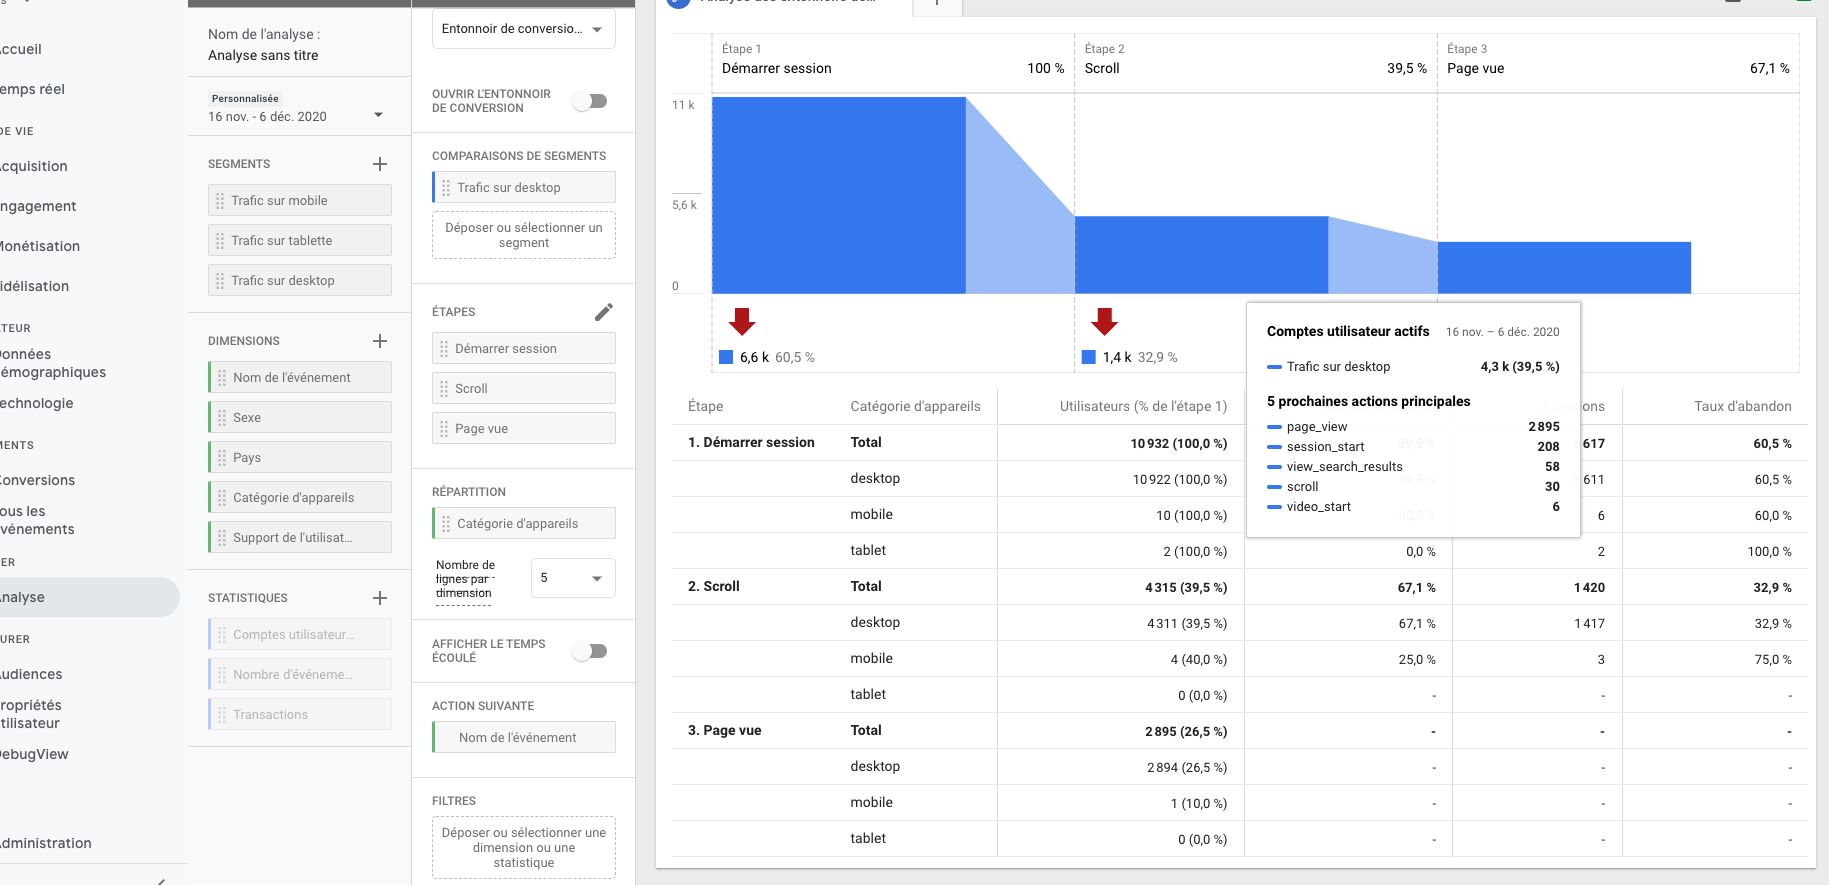Click the blue legend swatch beside 6,6 k
The height and width of the screenshot is (885, 1829).
coord(727,357)
